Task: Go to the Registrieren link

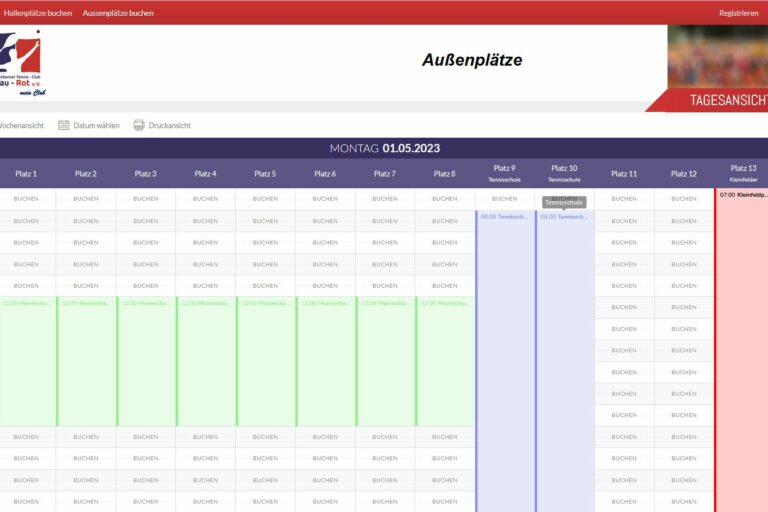Action: tap(738, 13)
